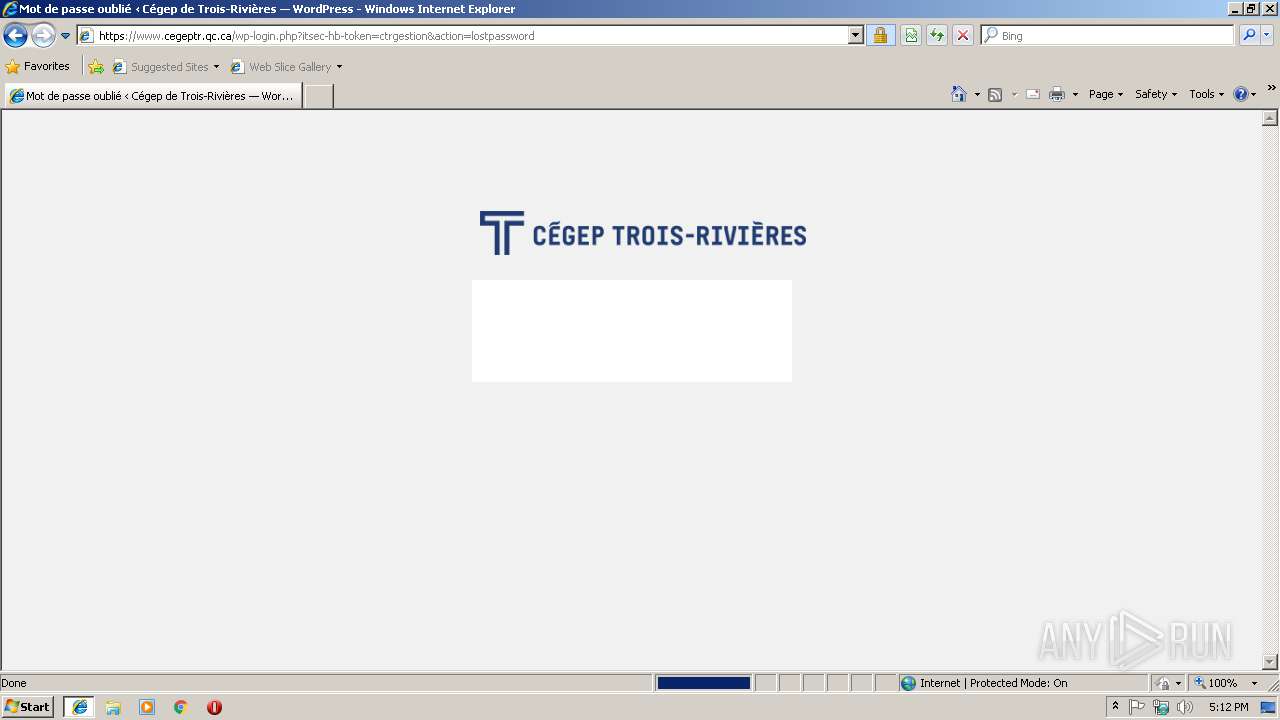Click the network tray icon
This screenshot has width=1280, height=720.
click(x=1161, y=707)
